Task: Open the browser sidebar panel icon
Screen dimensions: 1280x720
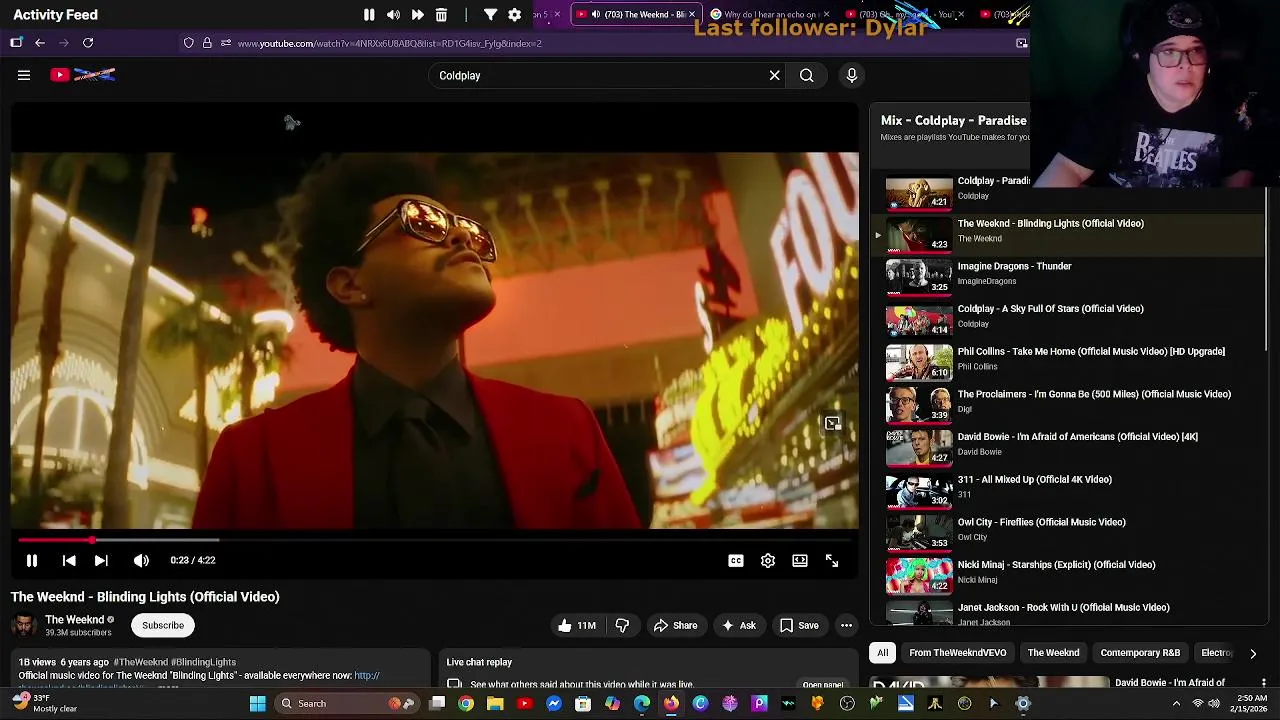Action: [x=16, y=43]
